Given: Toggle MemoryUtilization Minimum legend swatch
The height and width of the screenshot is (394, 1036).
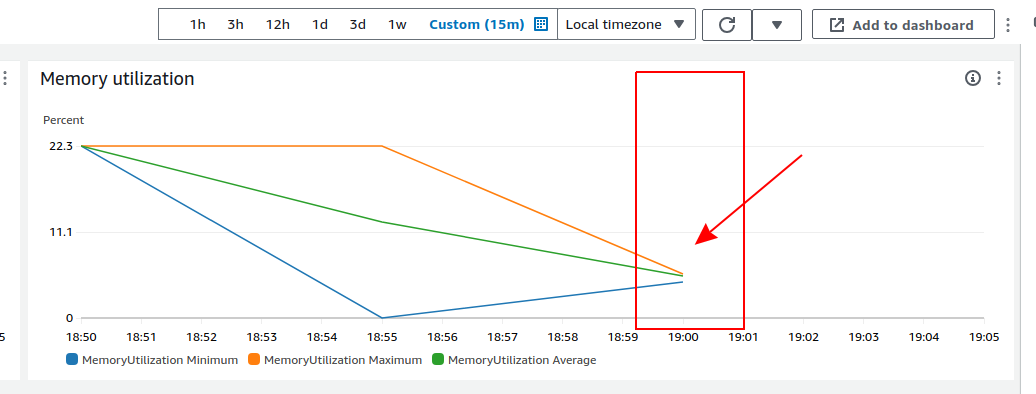Looking at the screenshot, I should click(x=72, y=360).
